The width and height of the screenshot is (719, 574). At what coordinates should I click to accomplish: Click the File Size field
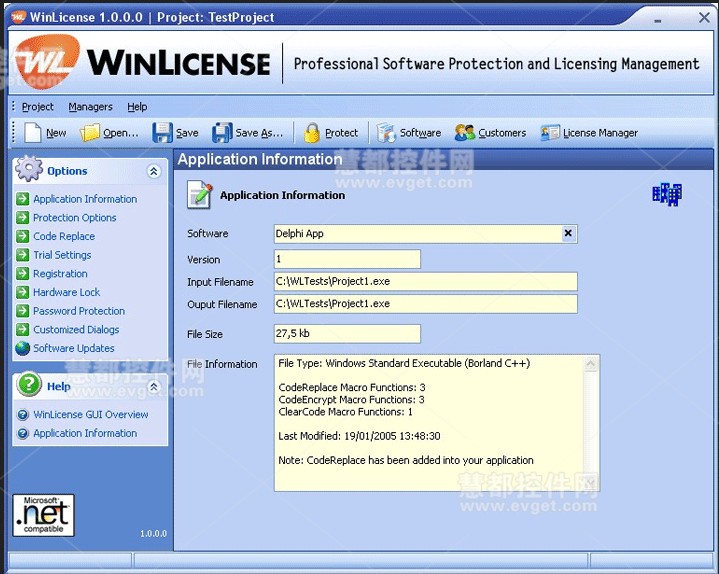(x=347, y=334)
